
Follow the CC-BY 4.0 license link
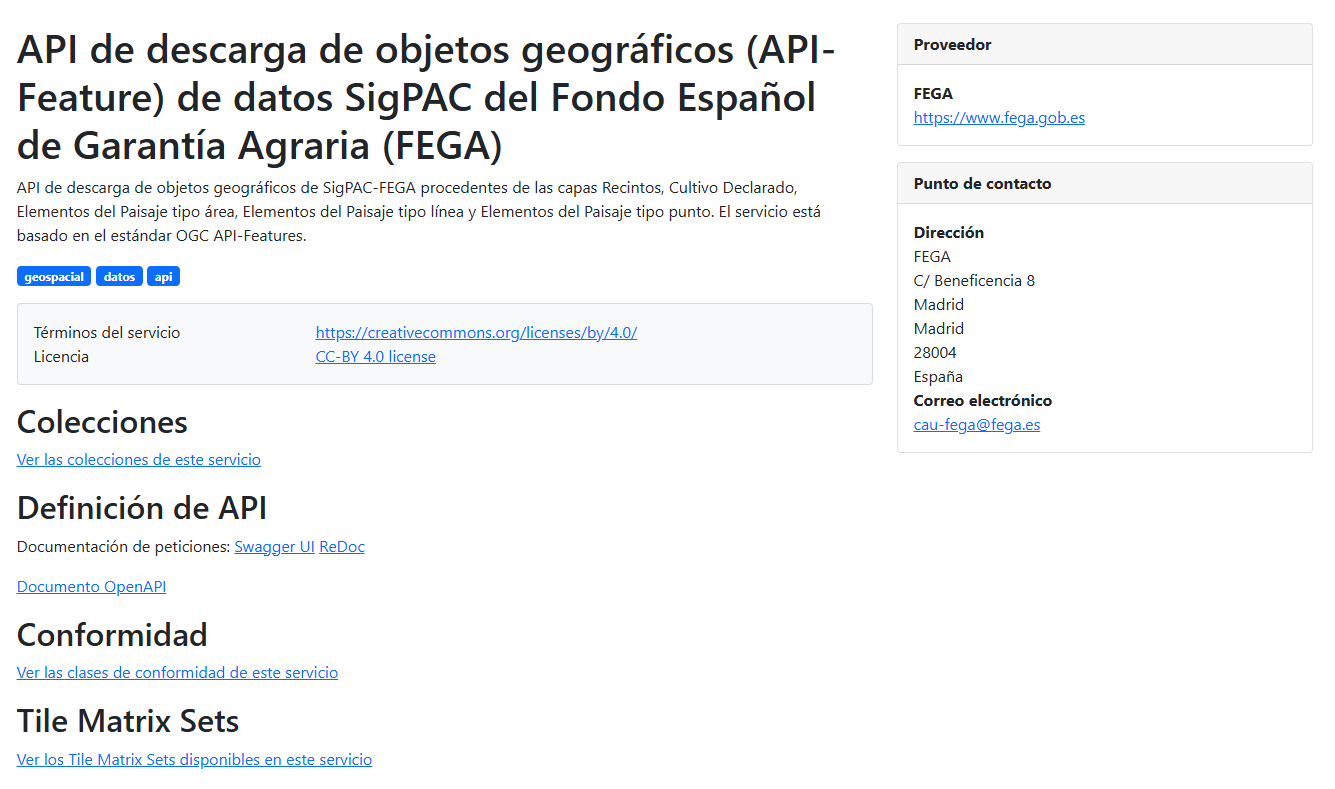click(375, 357)
